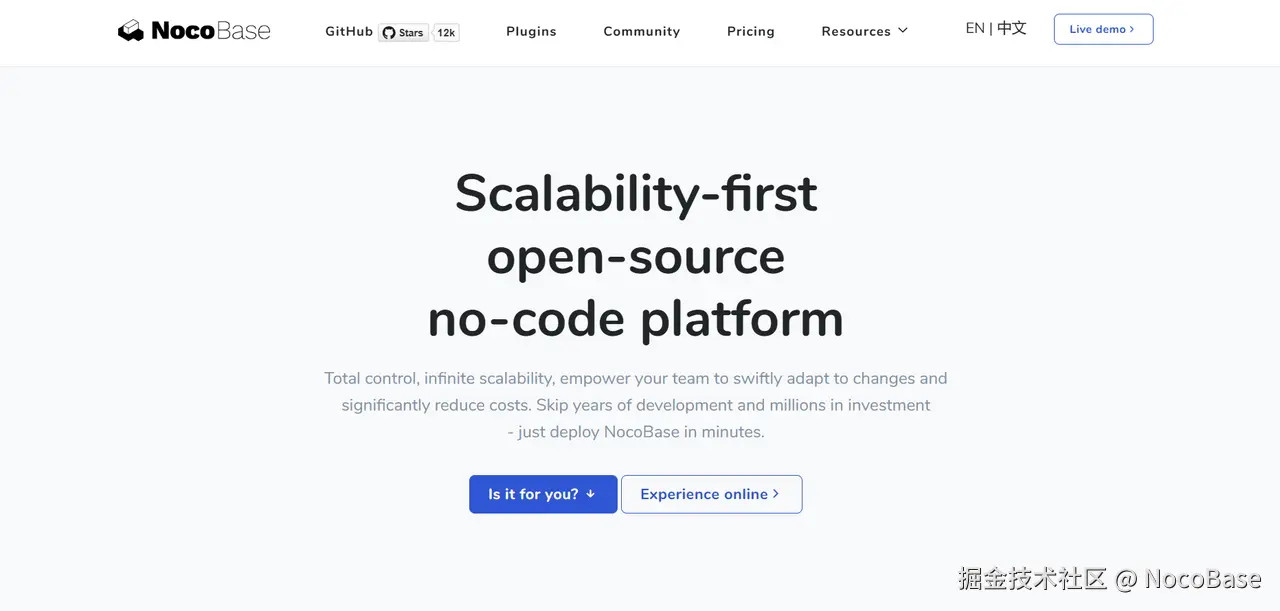Switch language to 中文

pos(1012,28)
